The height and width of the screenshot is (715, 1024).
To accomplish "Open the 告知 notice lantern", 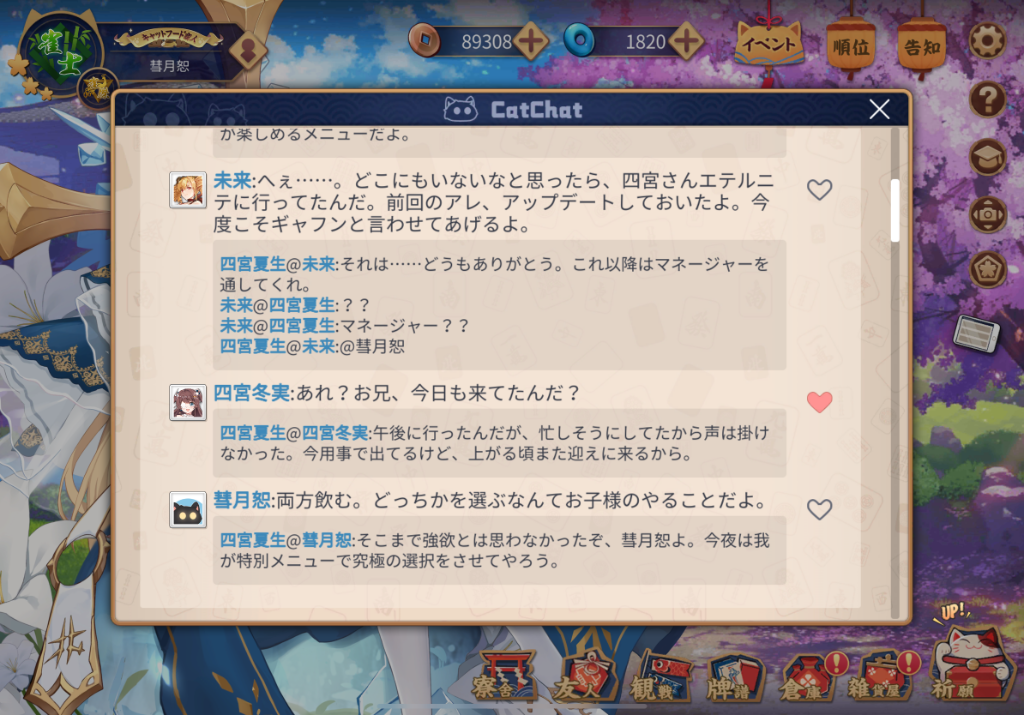I will click(921, 46).
